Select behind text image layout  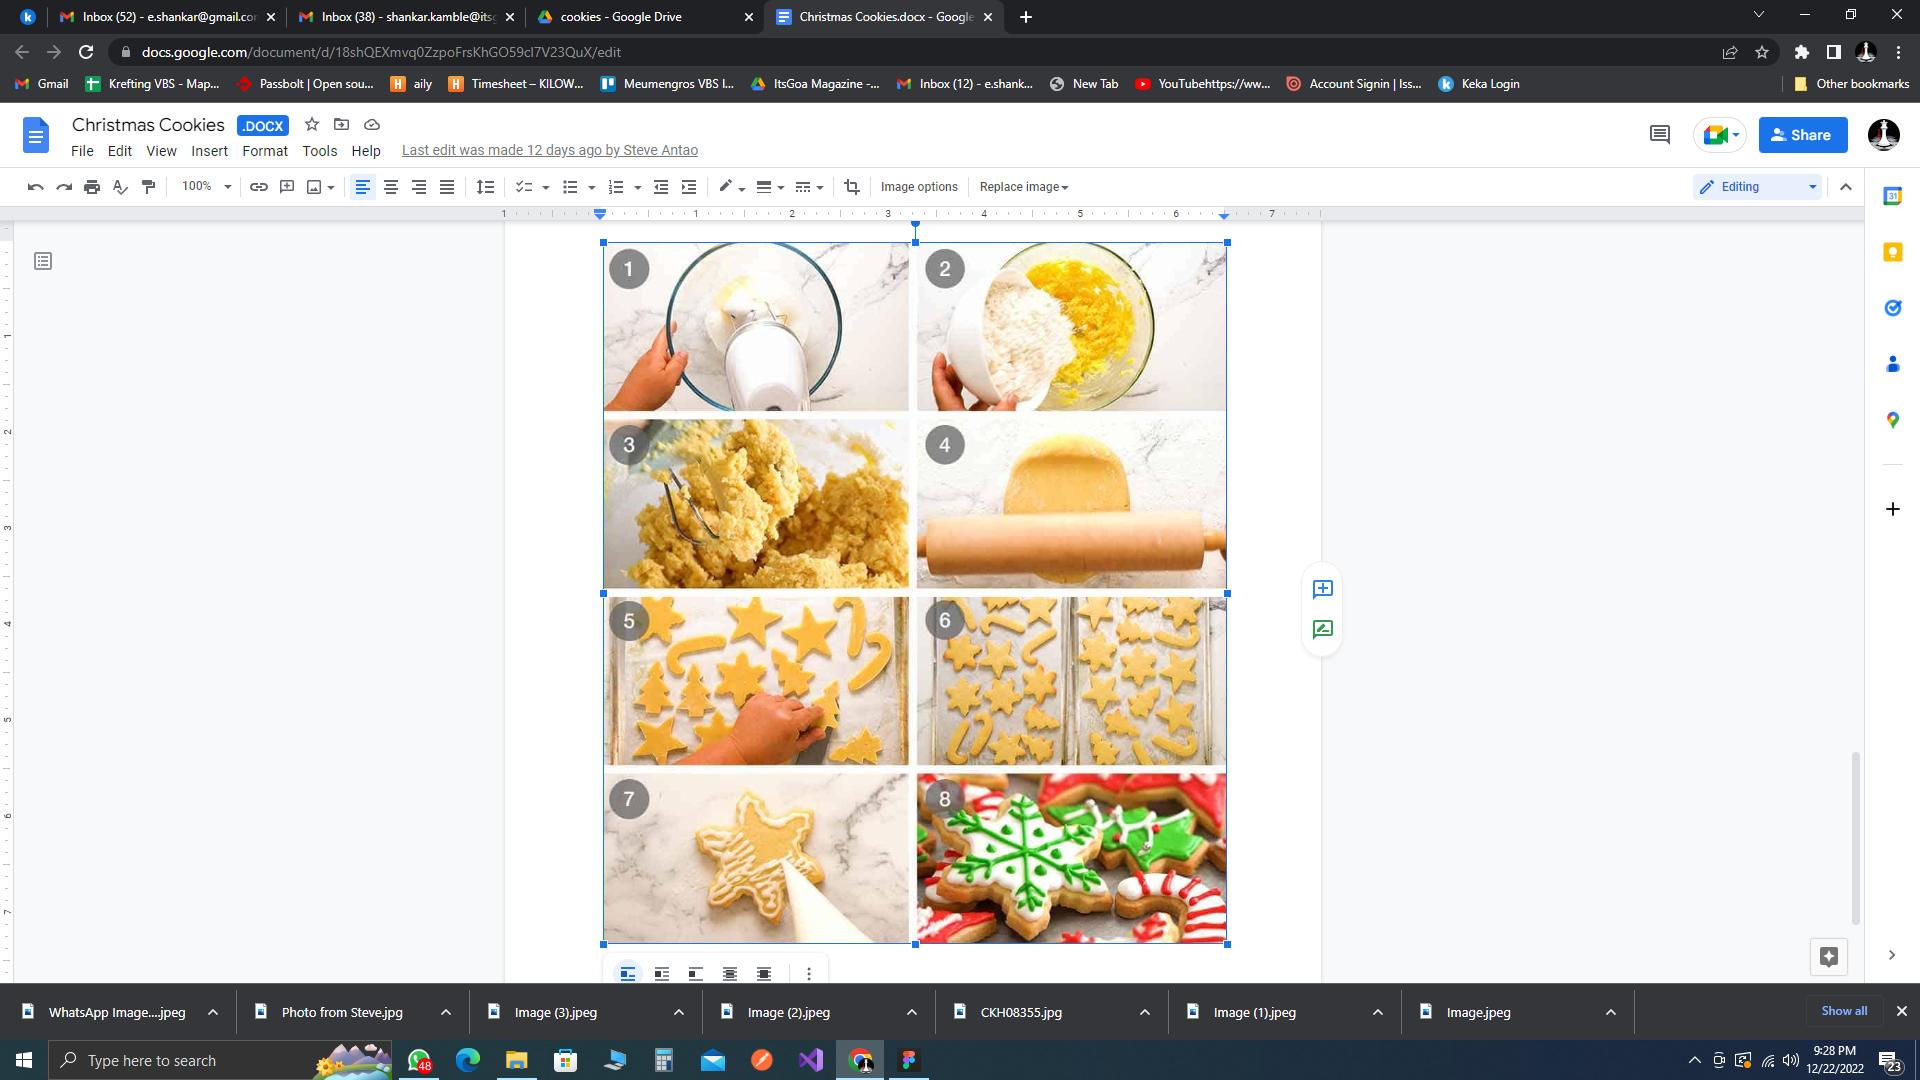coord(730,973)
